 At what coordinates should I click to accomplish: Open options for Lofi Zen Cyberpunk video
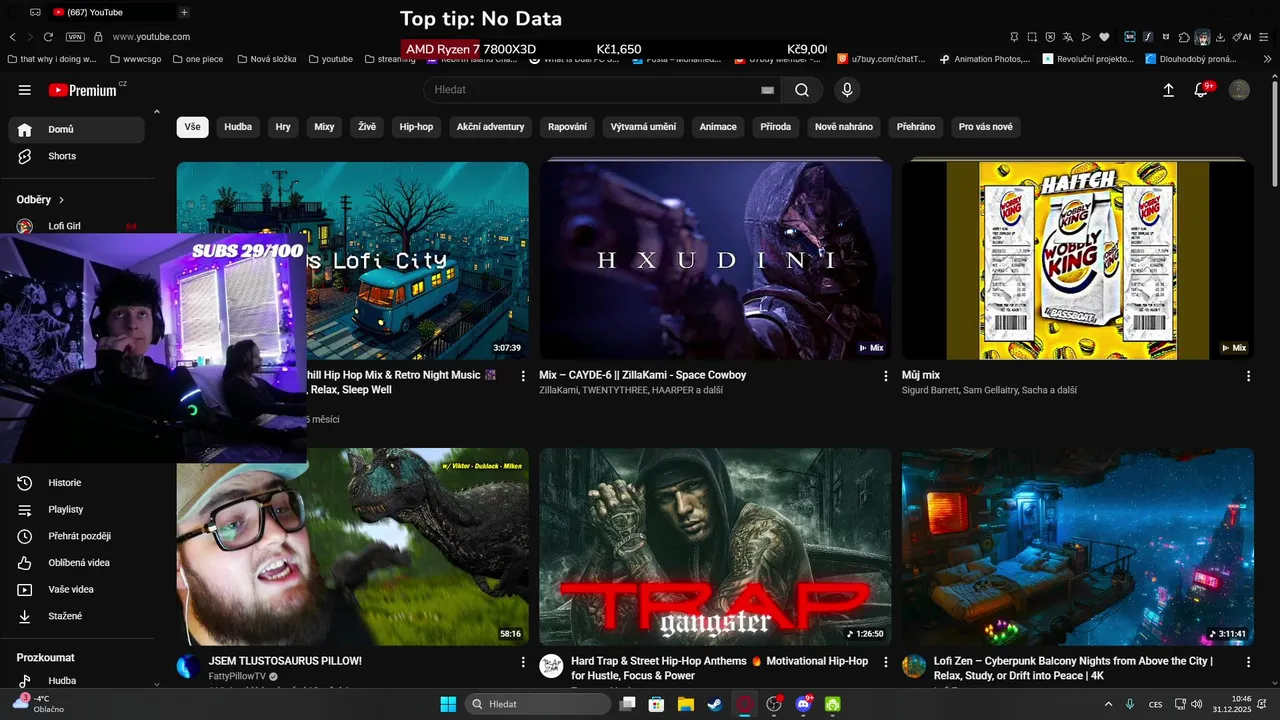point(1248,662)
